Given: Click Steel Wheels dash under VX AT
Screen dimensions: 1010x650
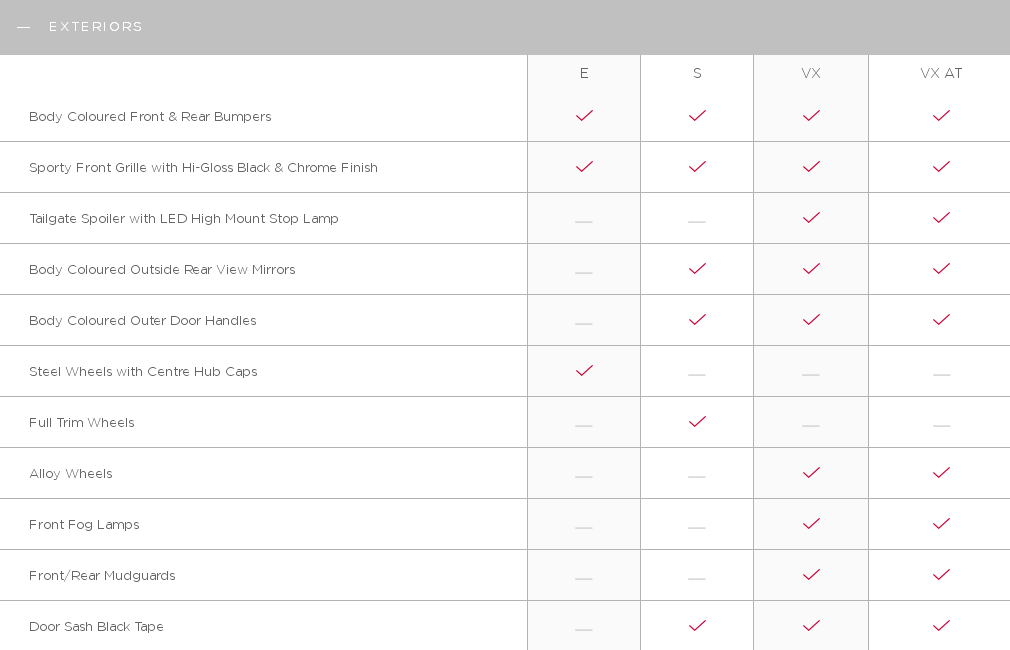Looking at the screenshot, I should pyautogui.click(x=941, y=374).
